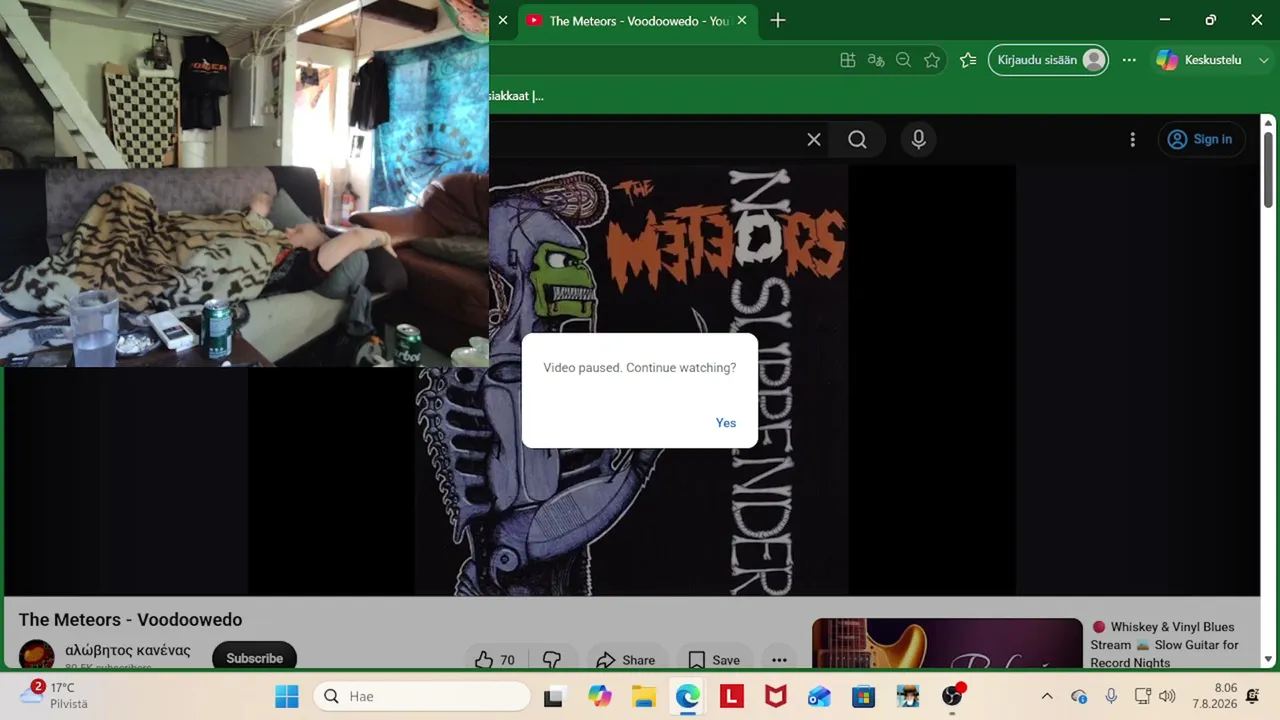Start YouTube voice search with microphone

[x=919, y=140]
